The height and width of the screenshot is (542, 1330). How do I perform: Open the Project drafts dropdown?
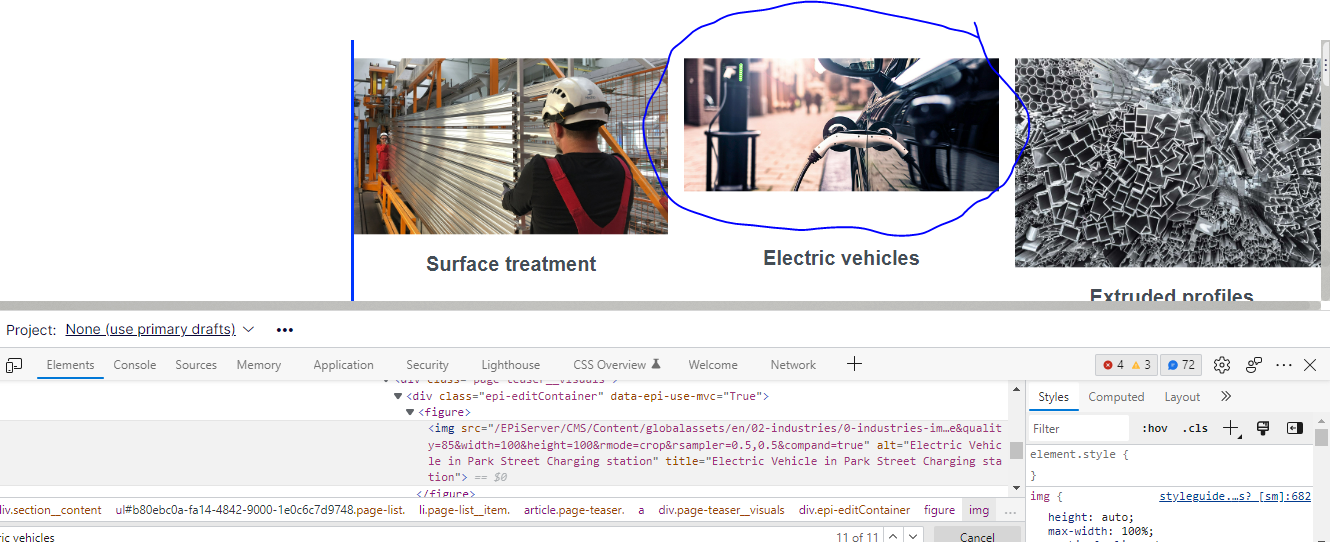click(160, 329)
